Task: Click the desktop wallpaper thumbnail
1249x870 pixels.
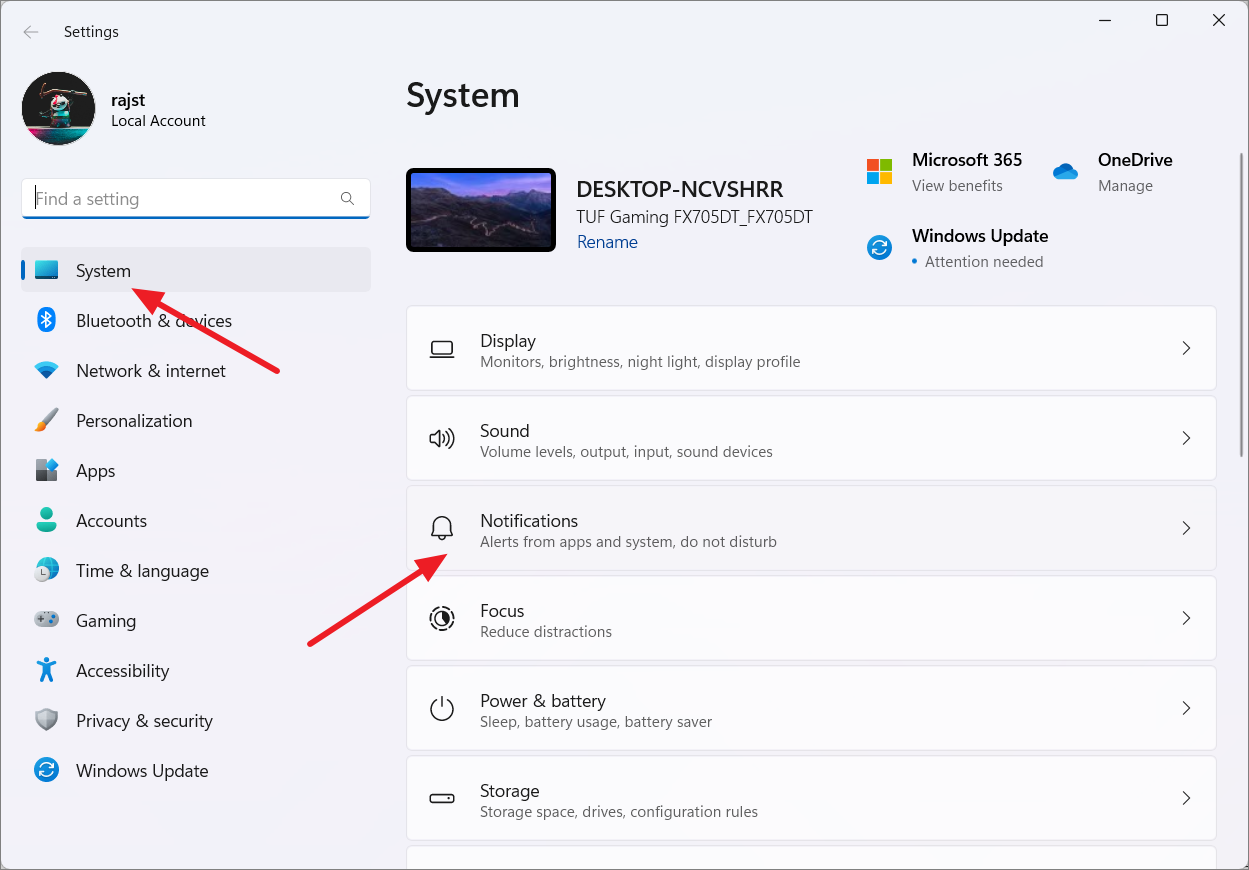Action: tap(481, 210)
